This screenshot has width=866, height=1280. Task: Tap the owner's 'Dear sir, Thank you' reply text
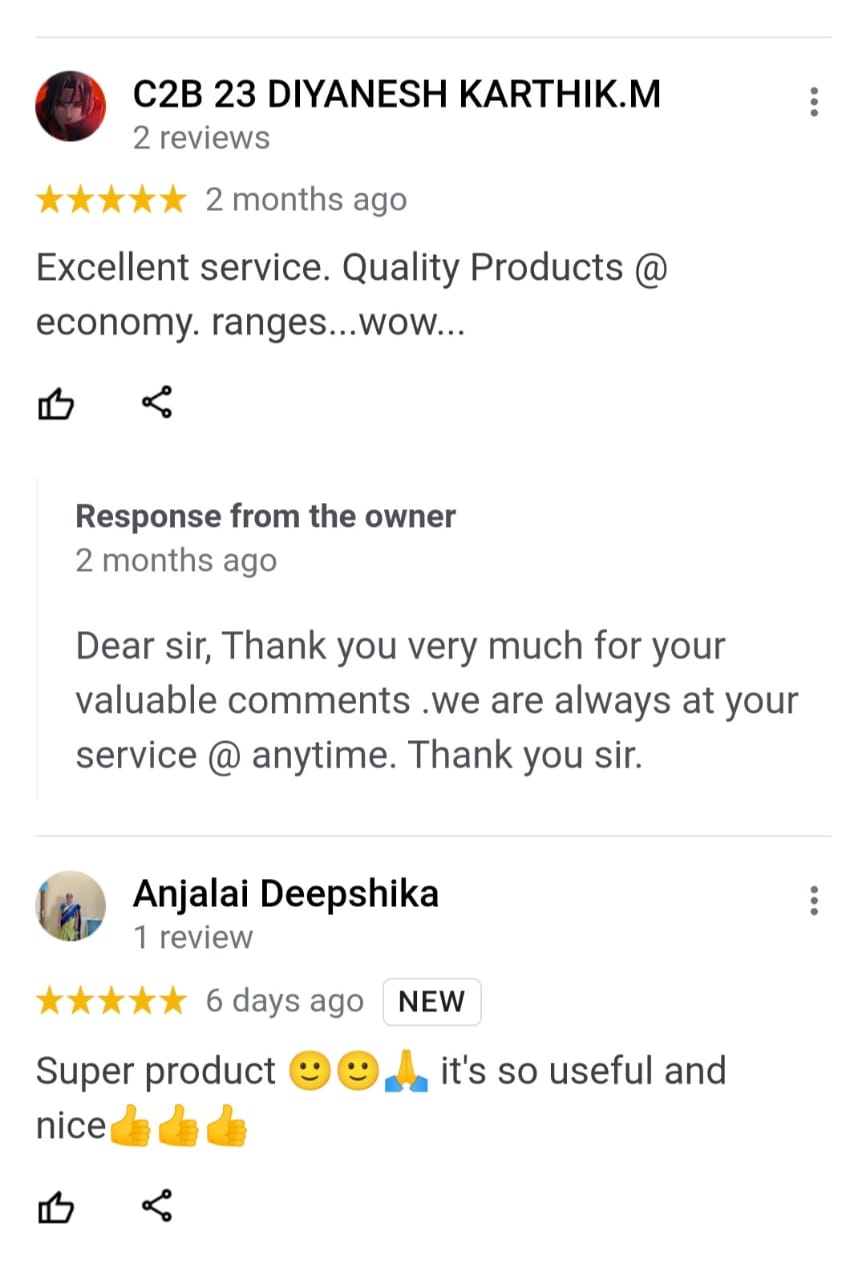tap(437, 701)
